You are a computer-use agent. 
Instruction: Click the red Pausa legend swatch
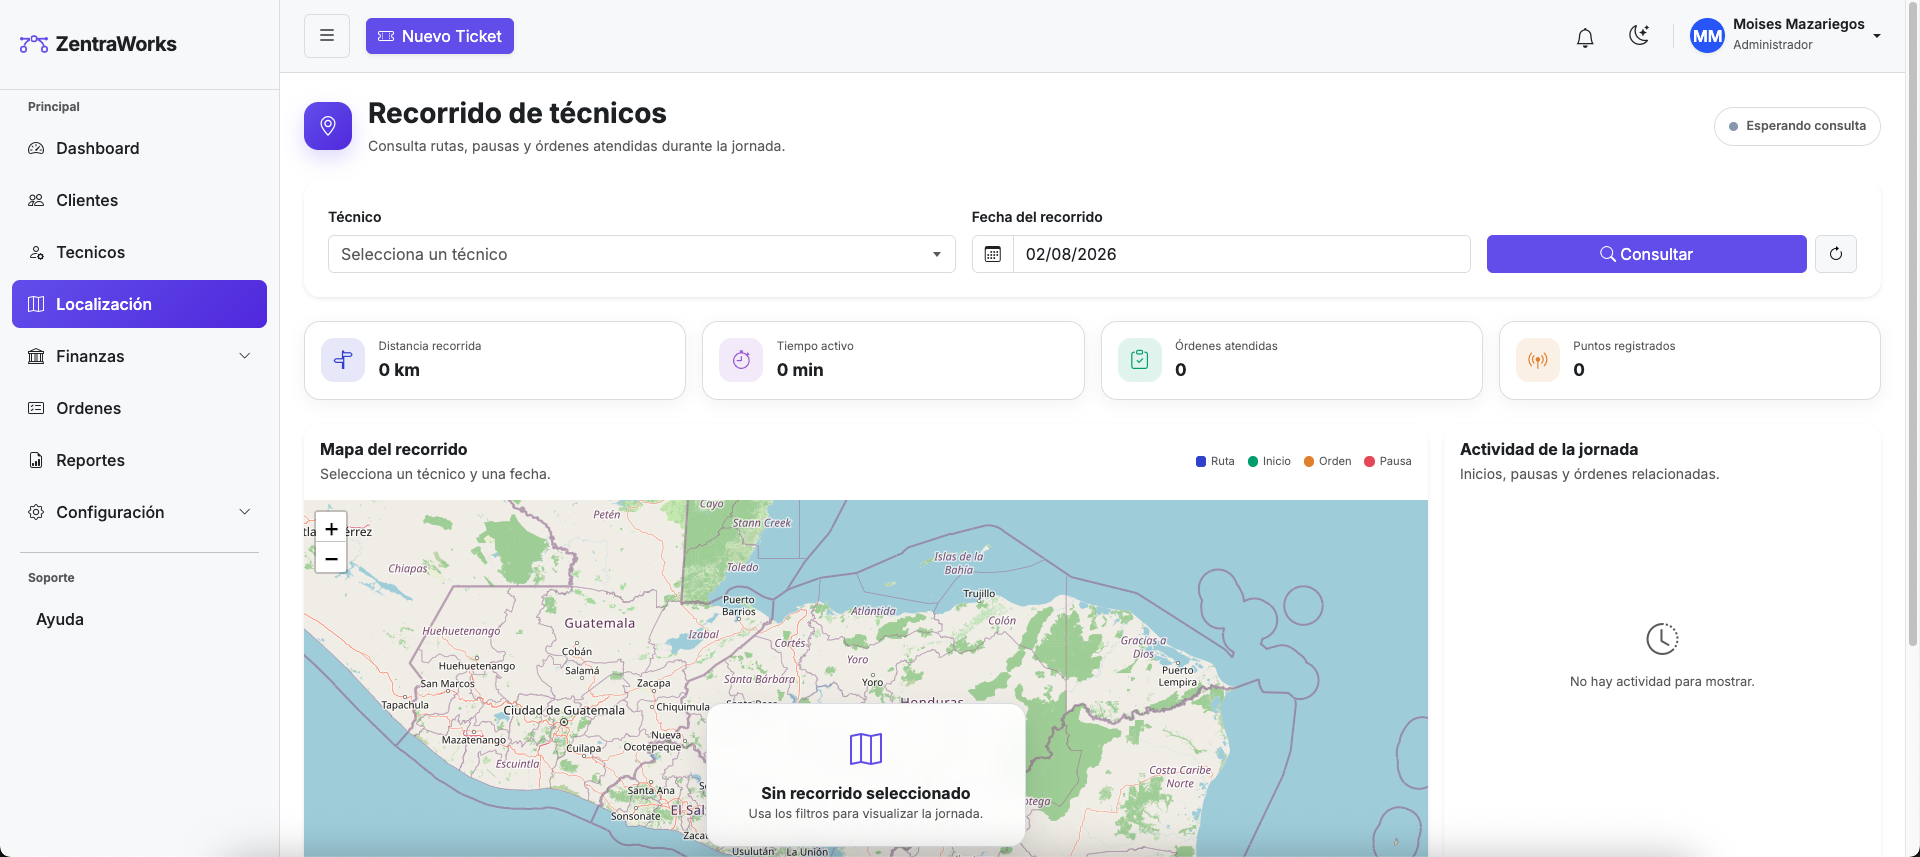[x=1369, y=461]
